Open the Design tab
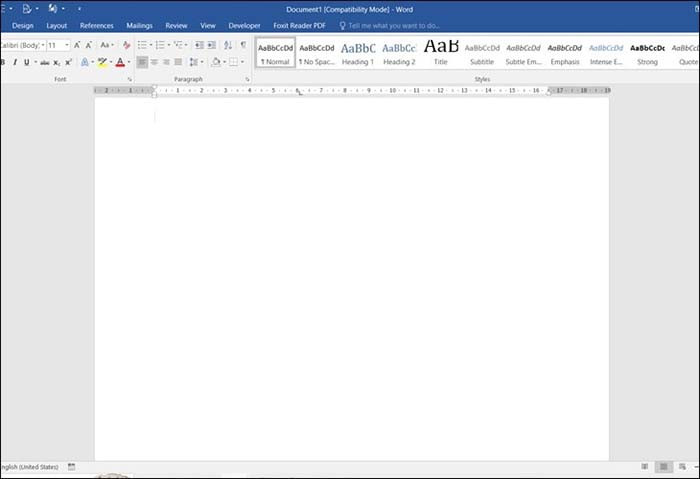 click(x=23, y=26)
